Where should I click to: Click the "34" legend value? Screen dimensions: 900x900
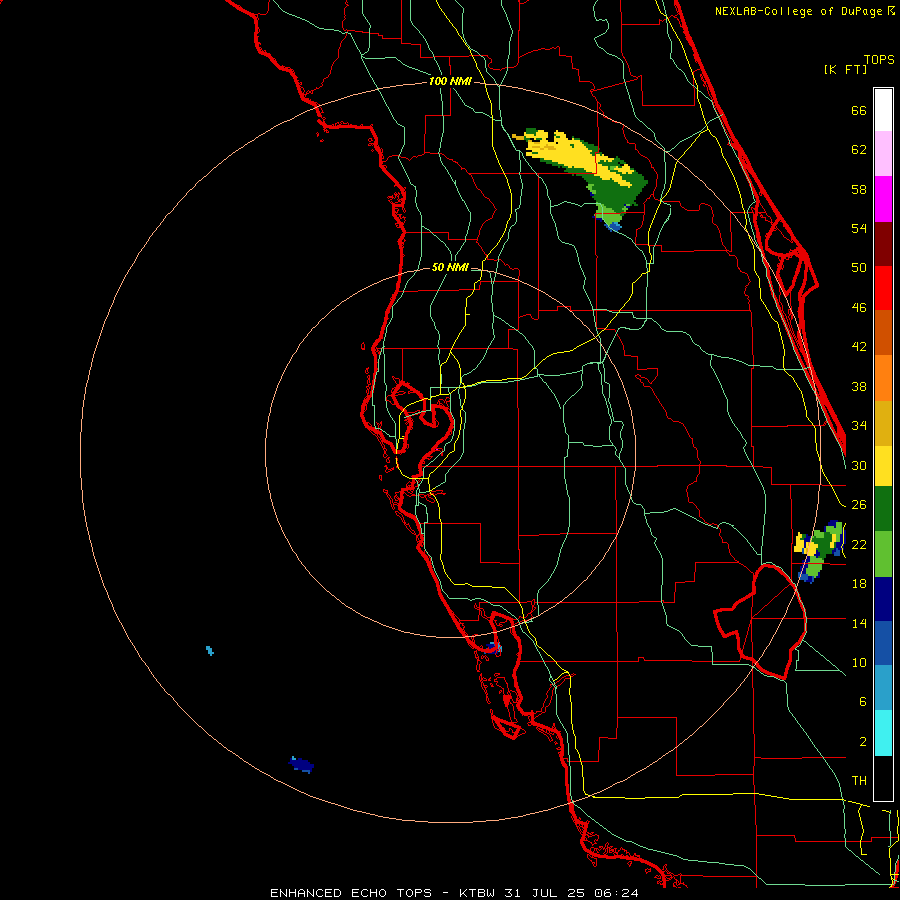pyautogui.click(x=859, y=426)
